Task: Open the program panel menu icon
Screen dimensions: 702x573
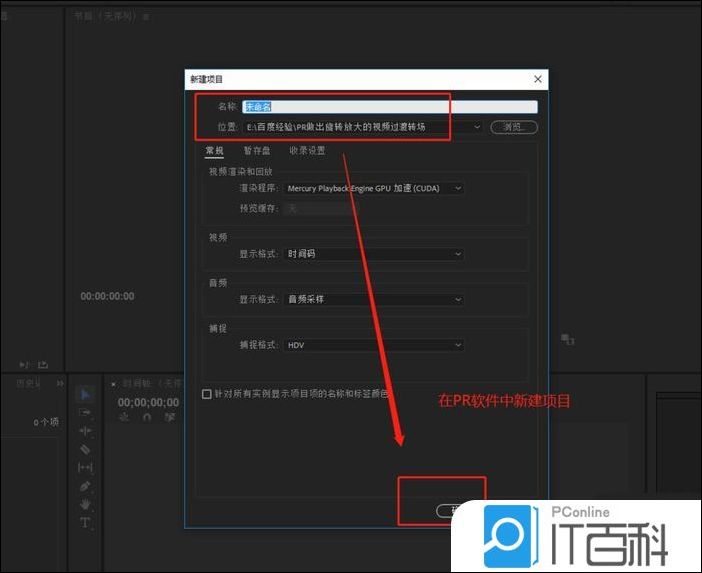Action: point(146,17)
